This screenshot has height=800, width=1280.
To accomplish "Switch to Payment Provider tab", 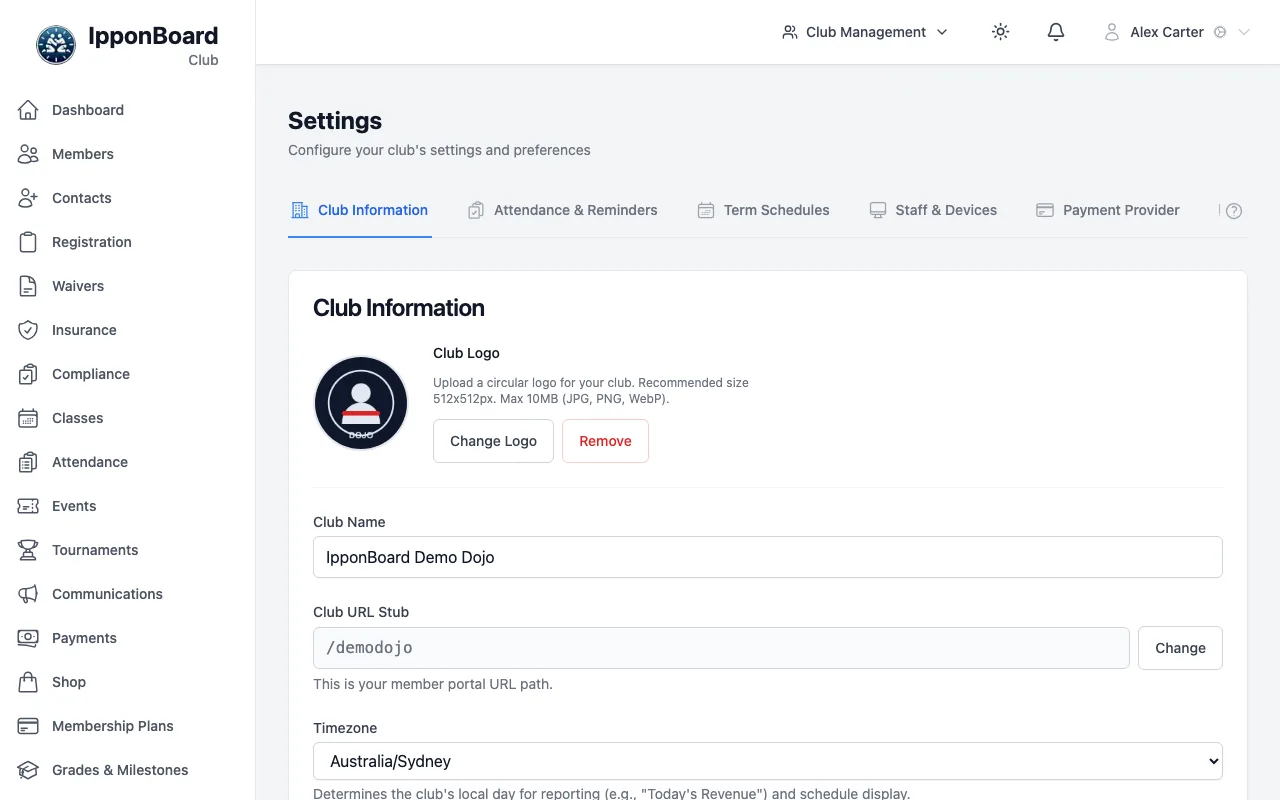I will tap(1108, 210).
